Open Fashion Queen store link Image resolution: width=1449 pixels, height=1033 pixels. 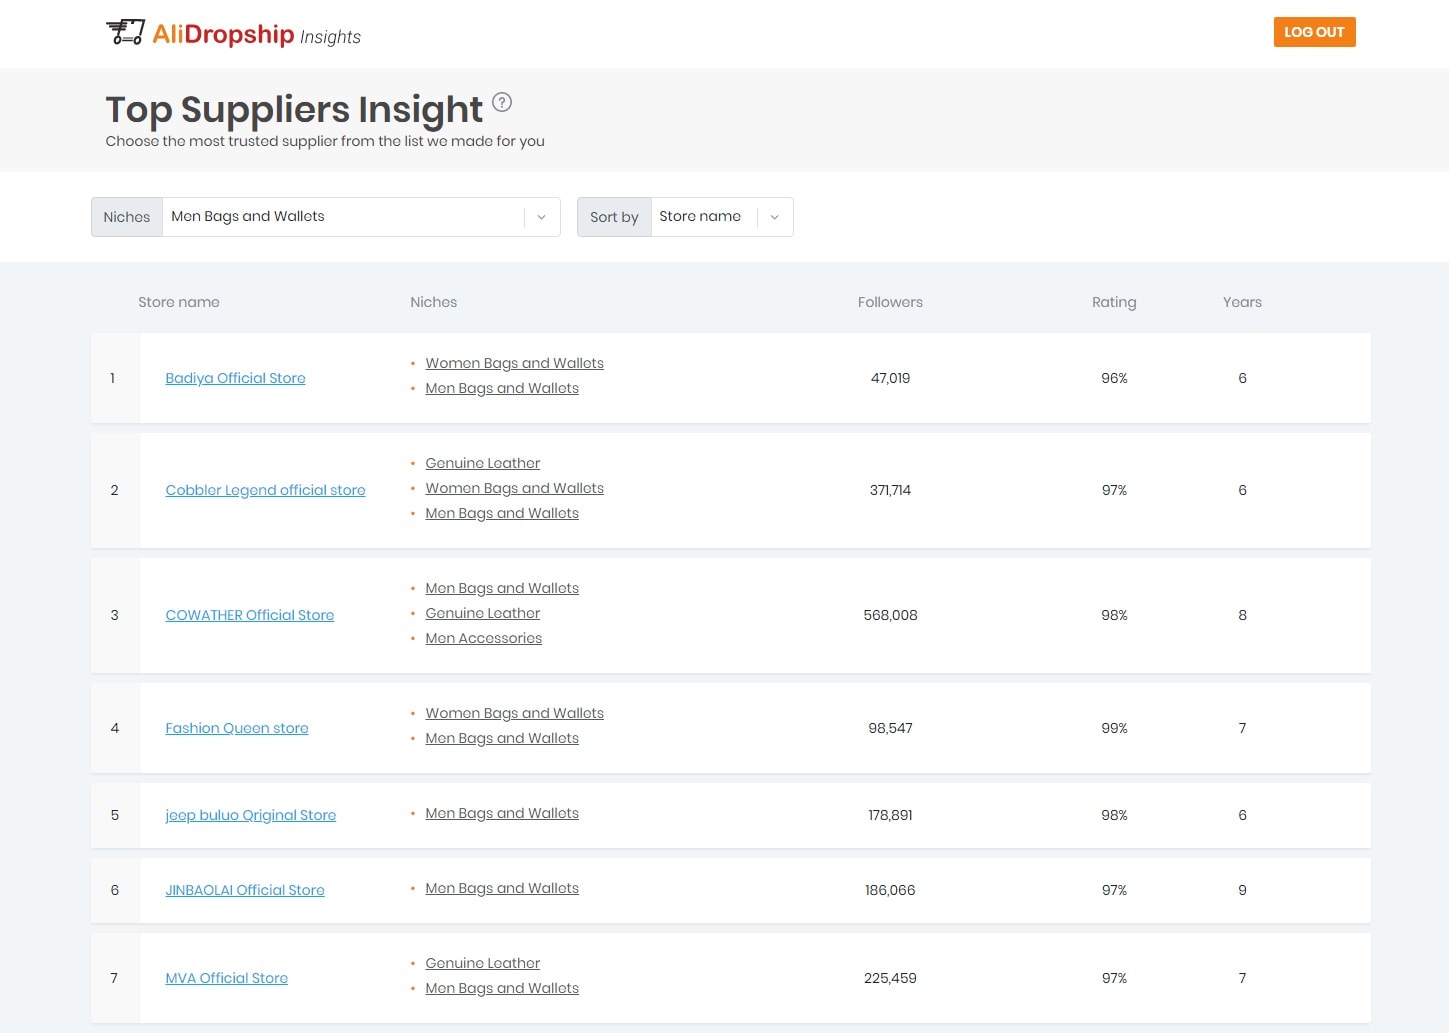pyautogui.click(x=236, y=728)
